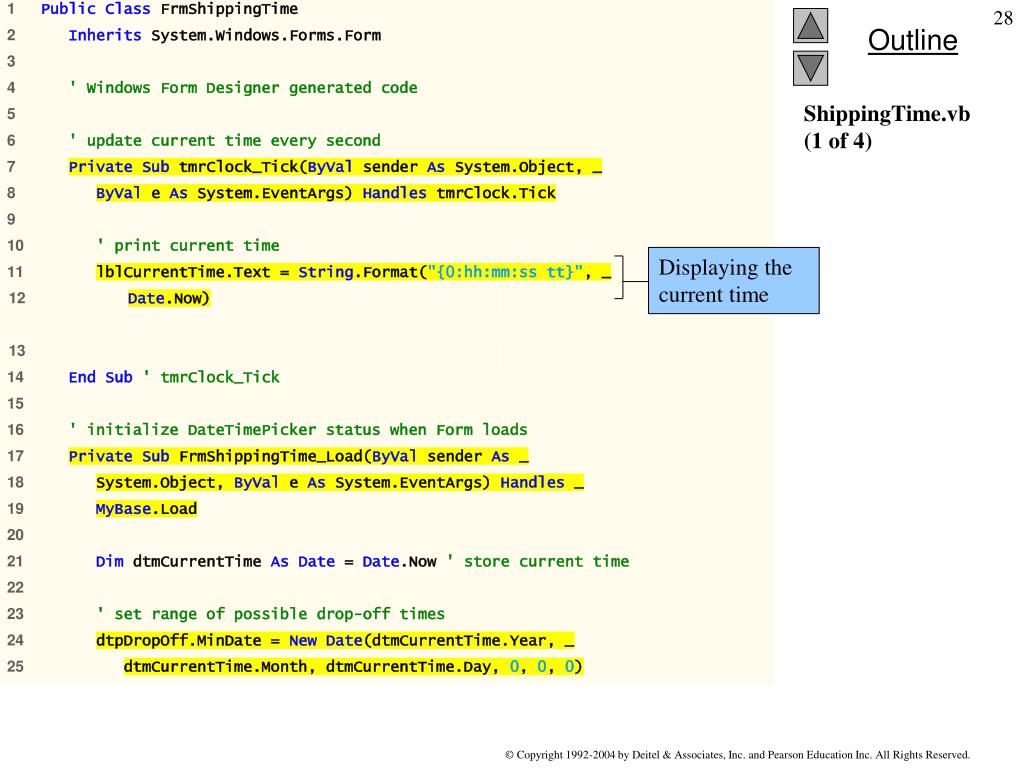Click line 1 Public Class FrmShippingTime
1024x768 pixels.
169,9
